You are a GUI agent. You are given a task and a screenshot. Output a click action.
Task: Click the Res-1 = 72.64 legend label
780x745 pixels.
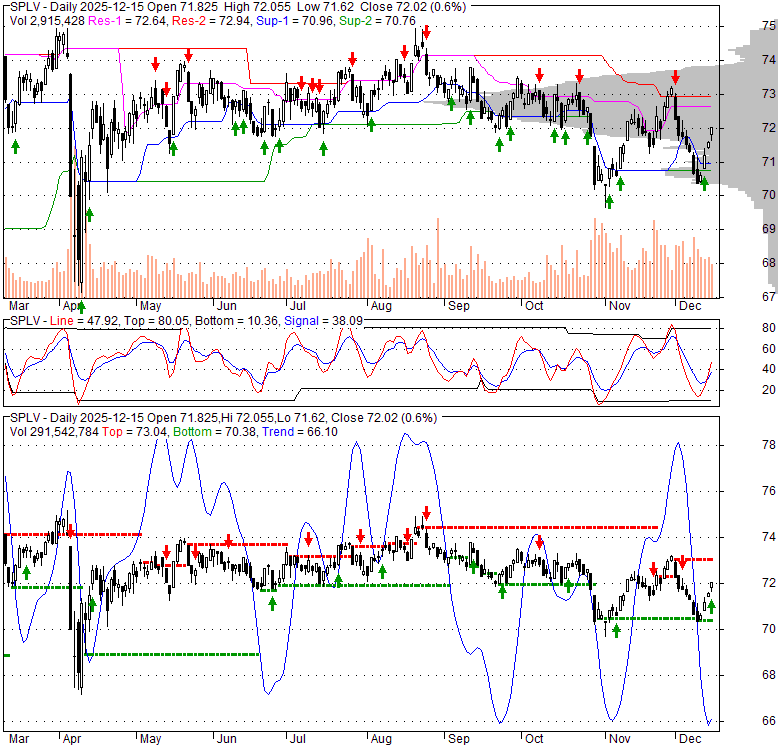tap(127, 21)
